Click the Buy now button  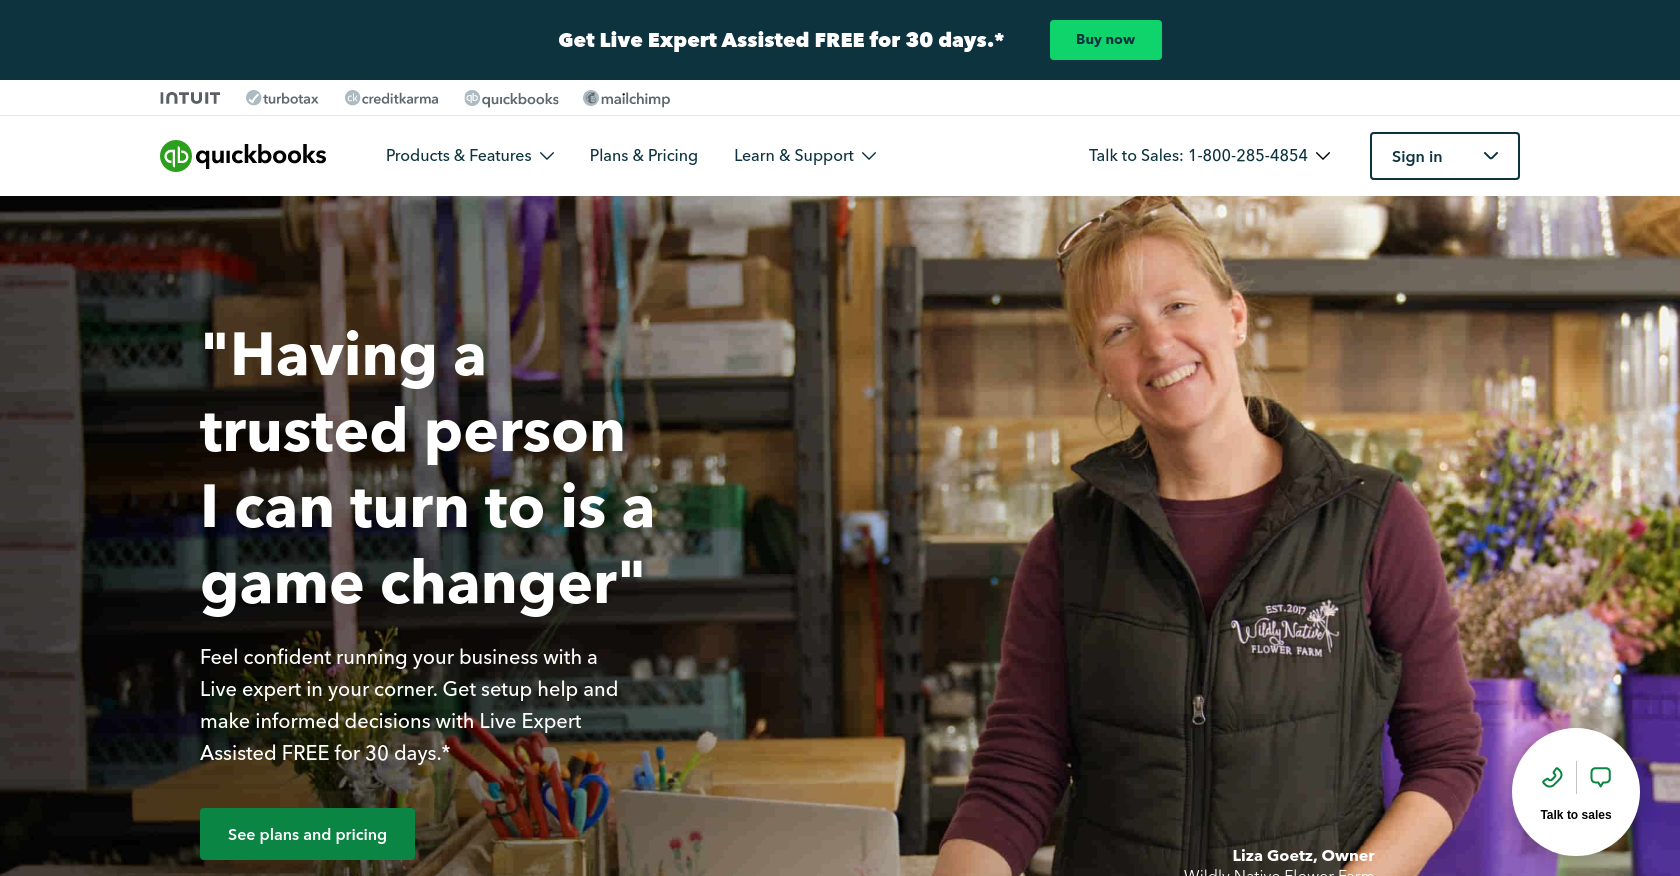[1106, 40]
